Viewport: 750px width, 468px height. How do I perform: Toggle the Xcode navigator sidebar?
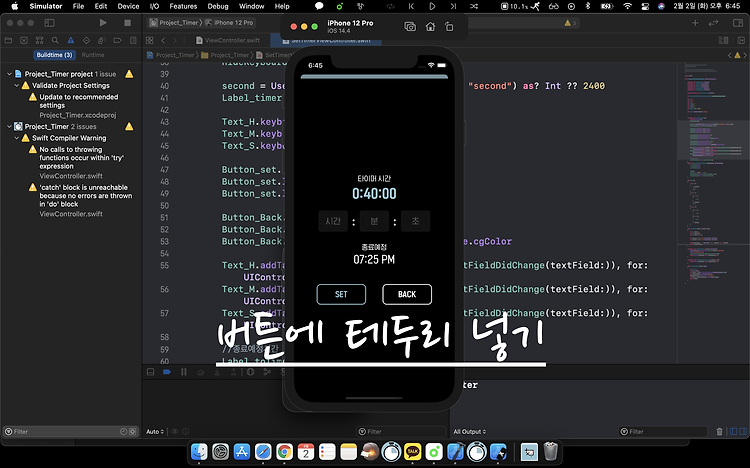click(49, 22)
